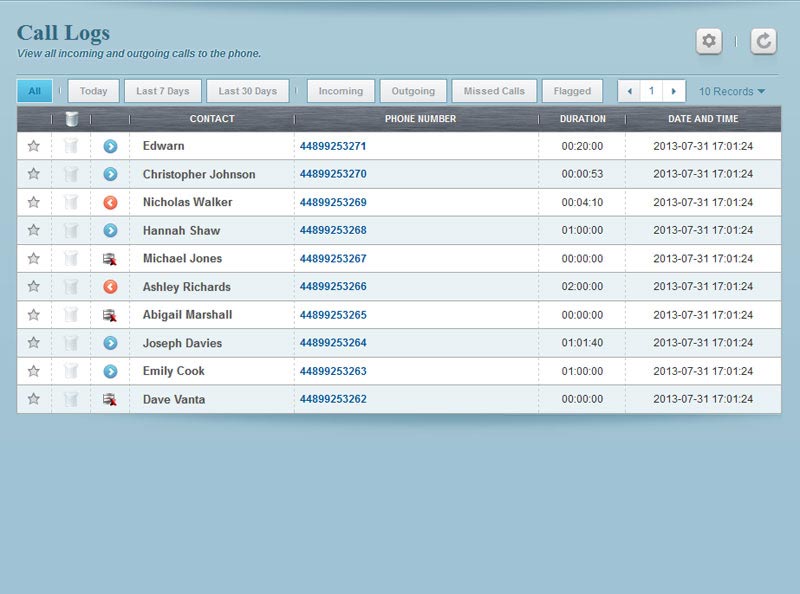Expand the 10 Records dropdown
800x594 pixels.
pos(732,91)
